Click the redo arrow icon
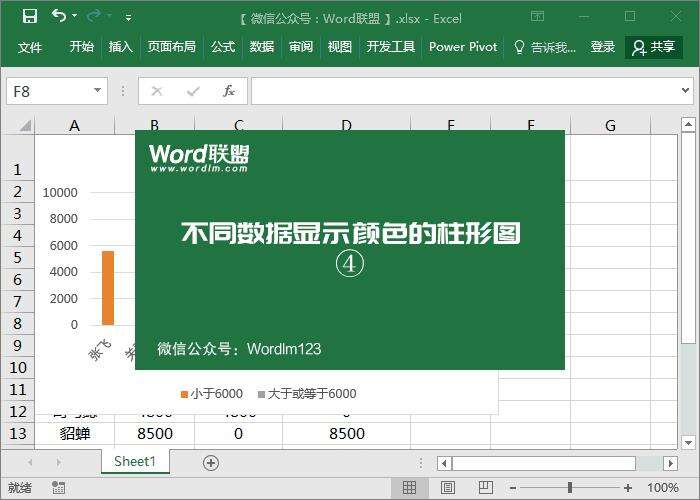This screenshot has width=700, height=500. (x=94, y=17)
